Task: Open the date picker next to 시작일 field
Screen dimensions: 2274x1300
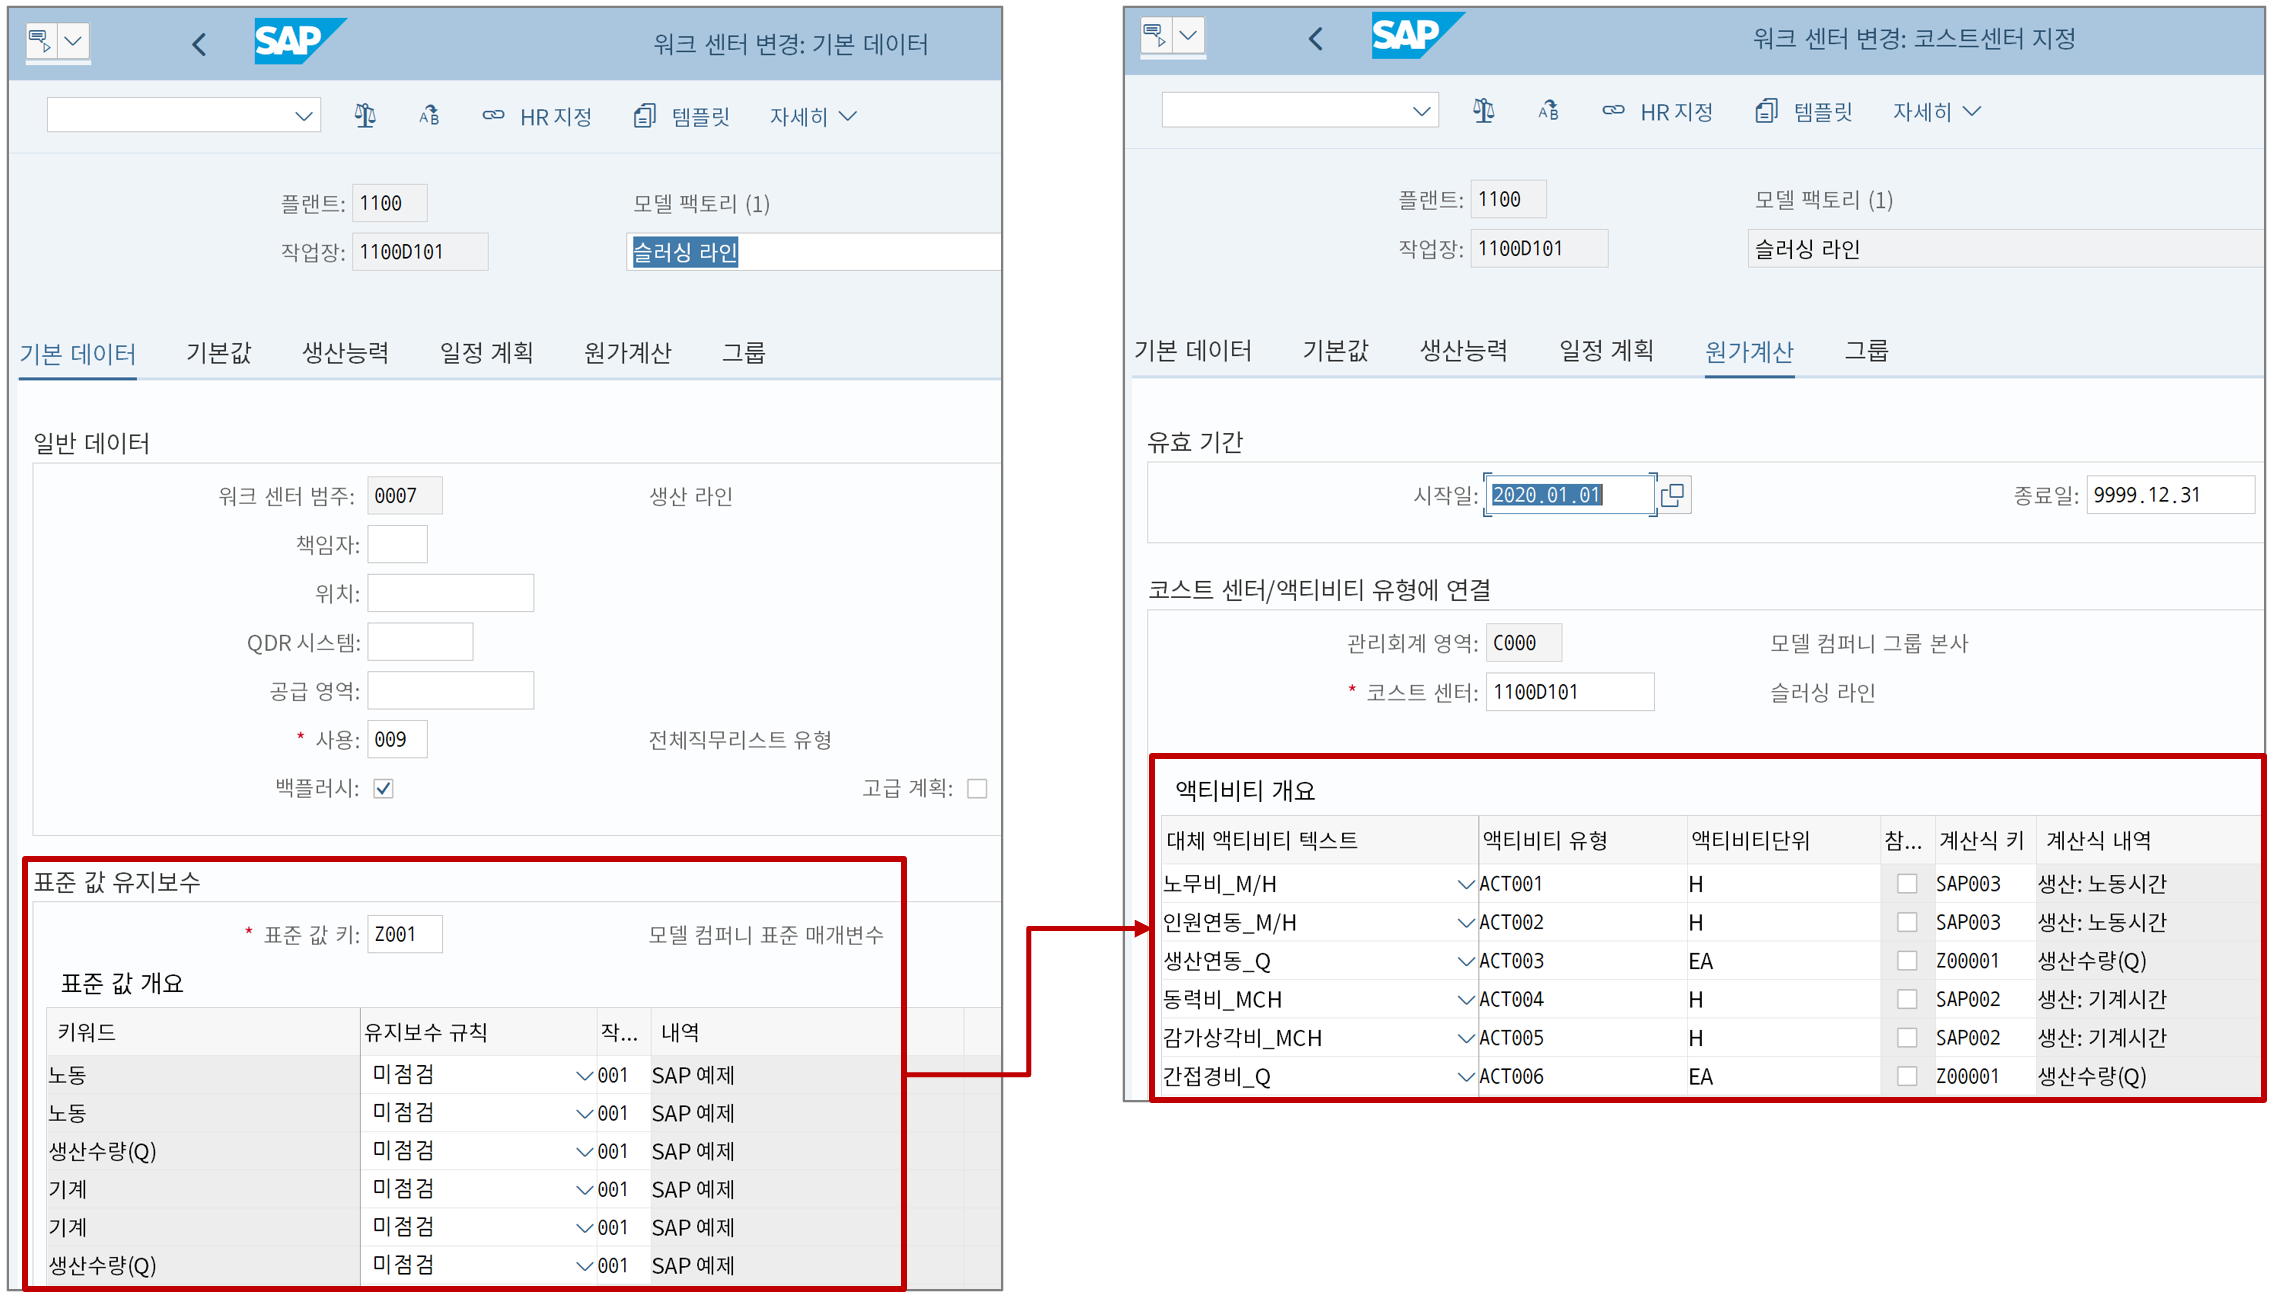Action: click(1672, 495)
